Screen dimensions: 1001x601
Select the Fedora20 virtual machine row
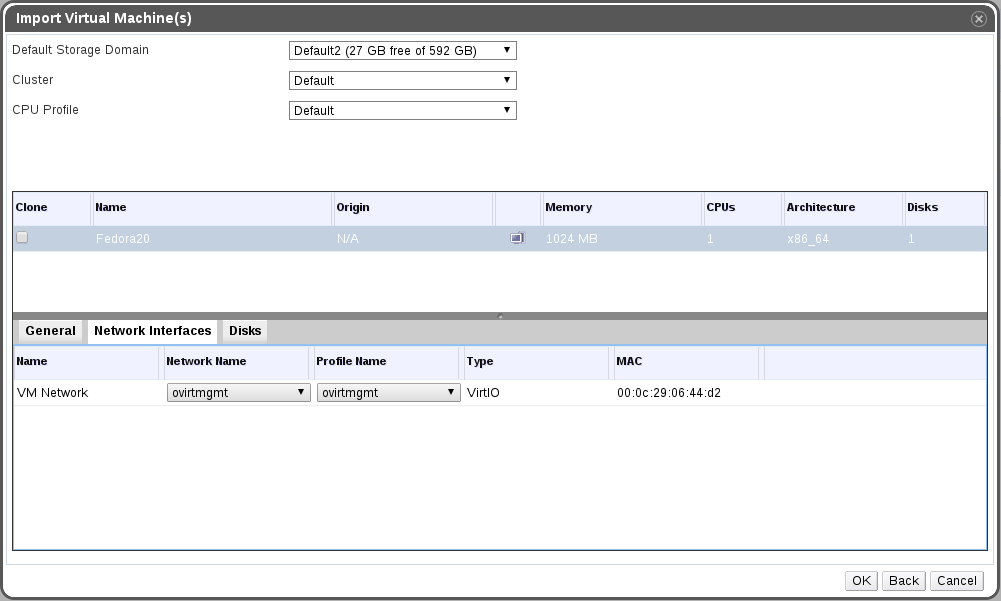tap(200, 239)
